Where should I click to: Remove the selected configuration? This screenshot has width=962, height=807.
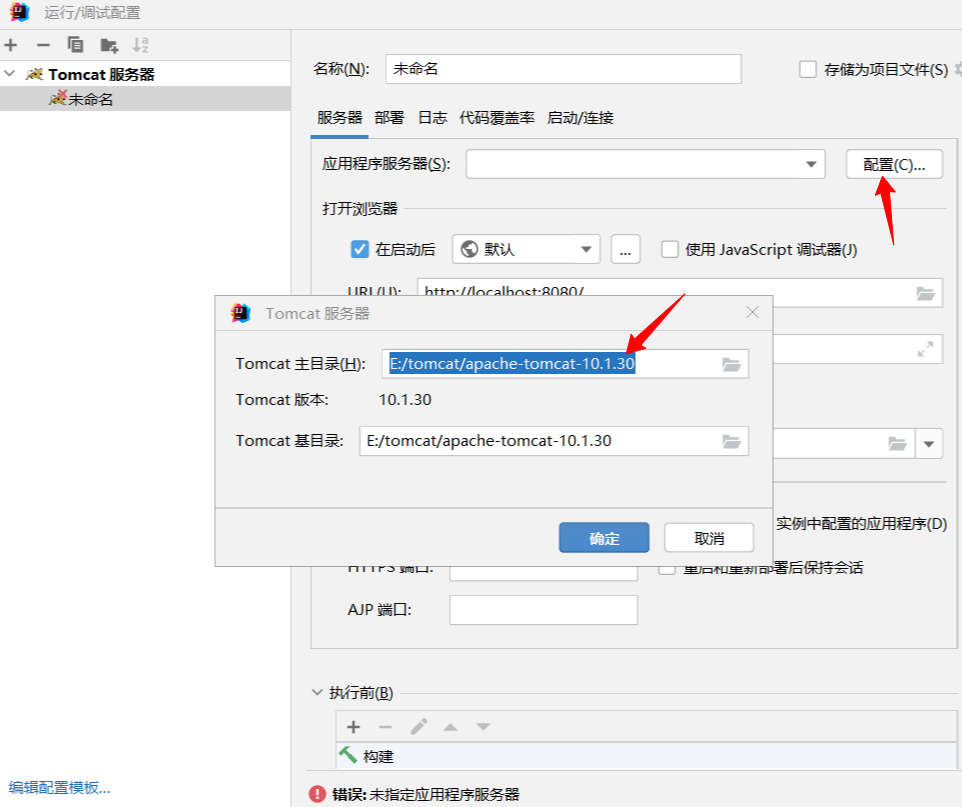43,45
